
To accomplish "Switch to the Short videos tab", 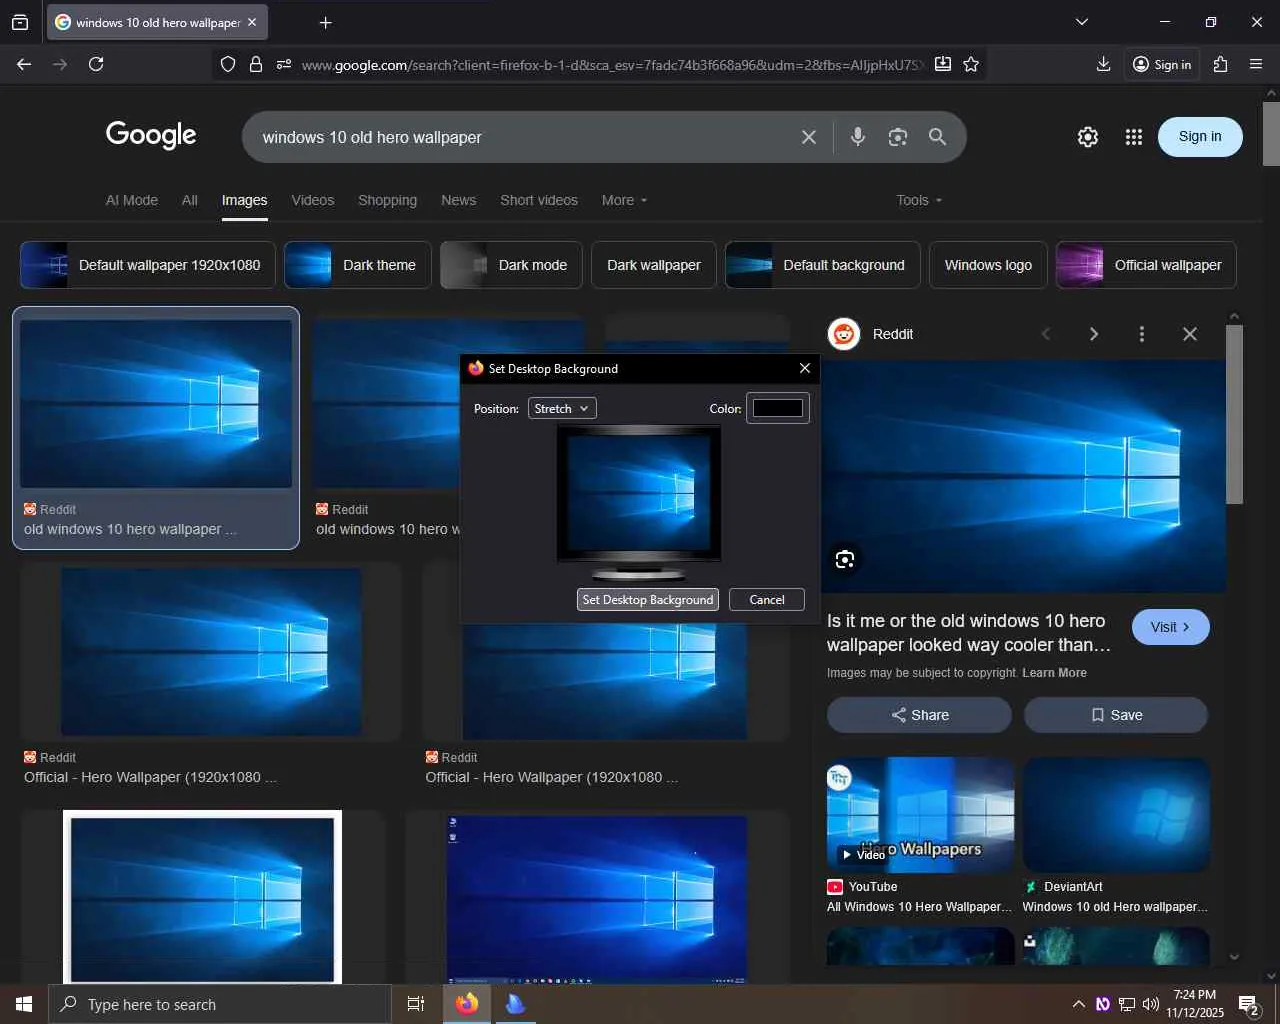I will [x=539, y=200].
